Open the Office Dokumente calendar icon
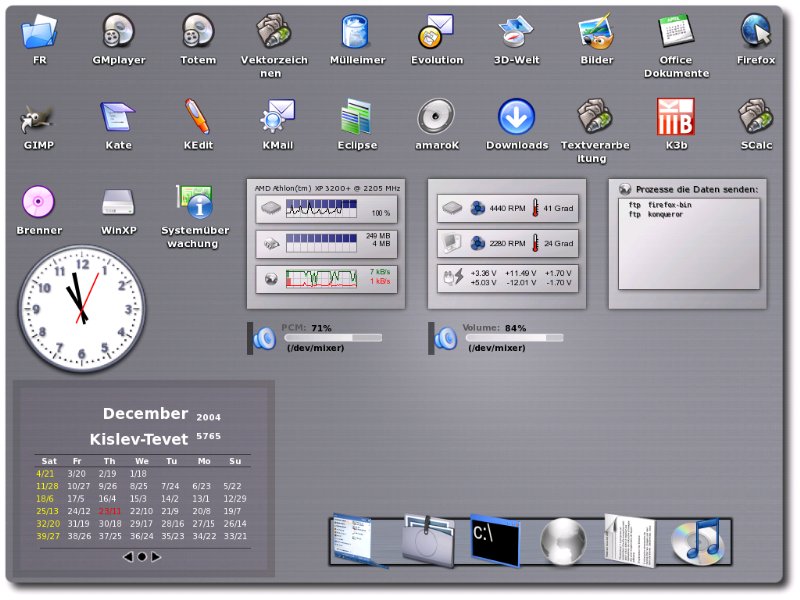The width and height of the screenshot is (800, 600). 676,31
